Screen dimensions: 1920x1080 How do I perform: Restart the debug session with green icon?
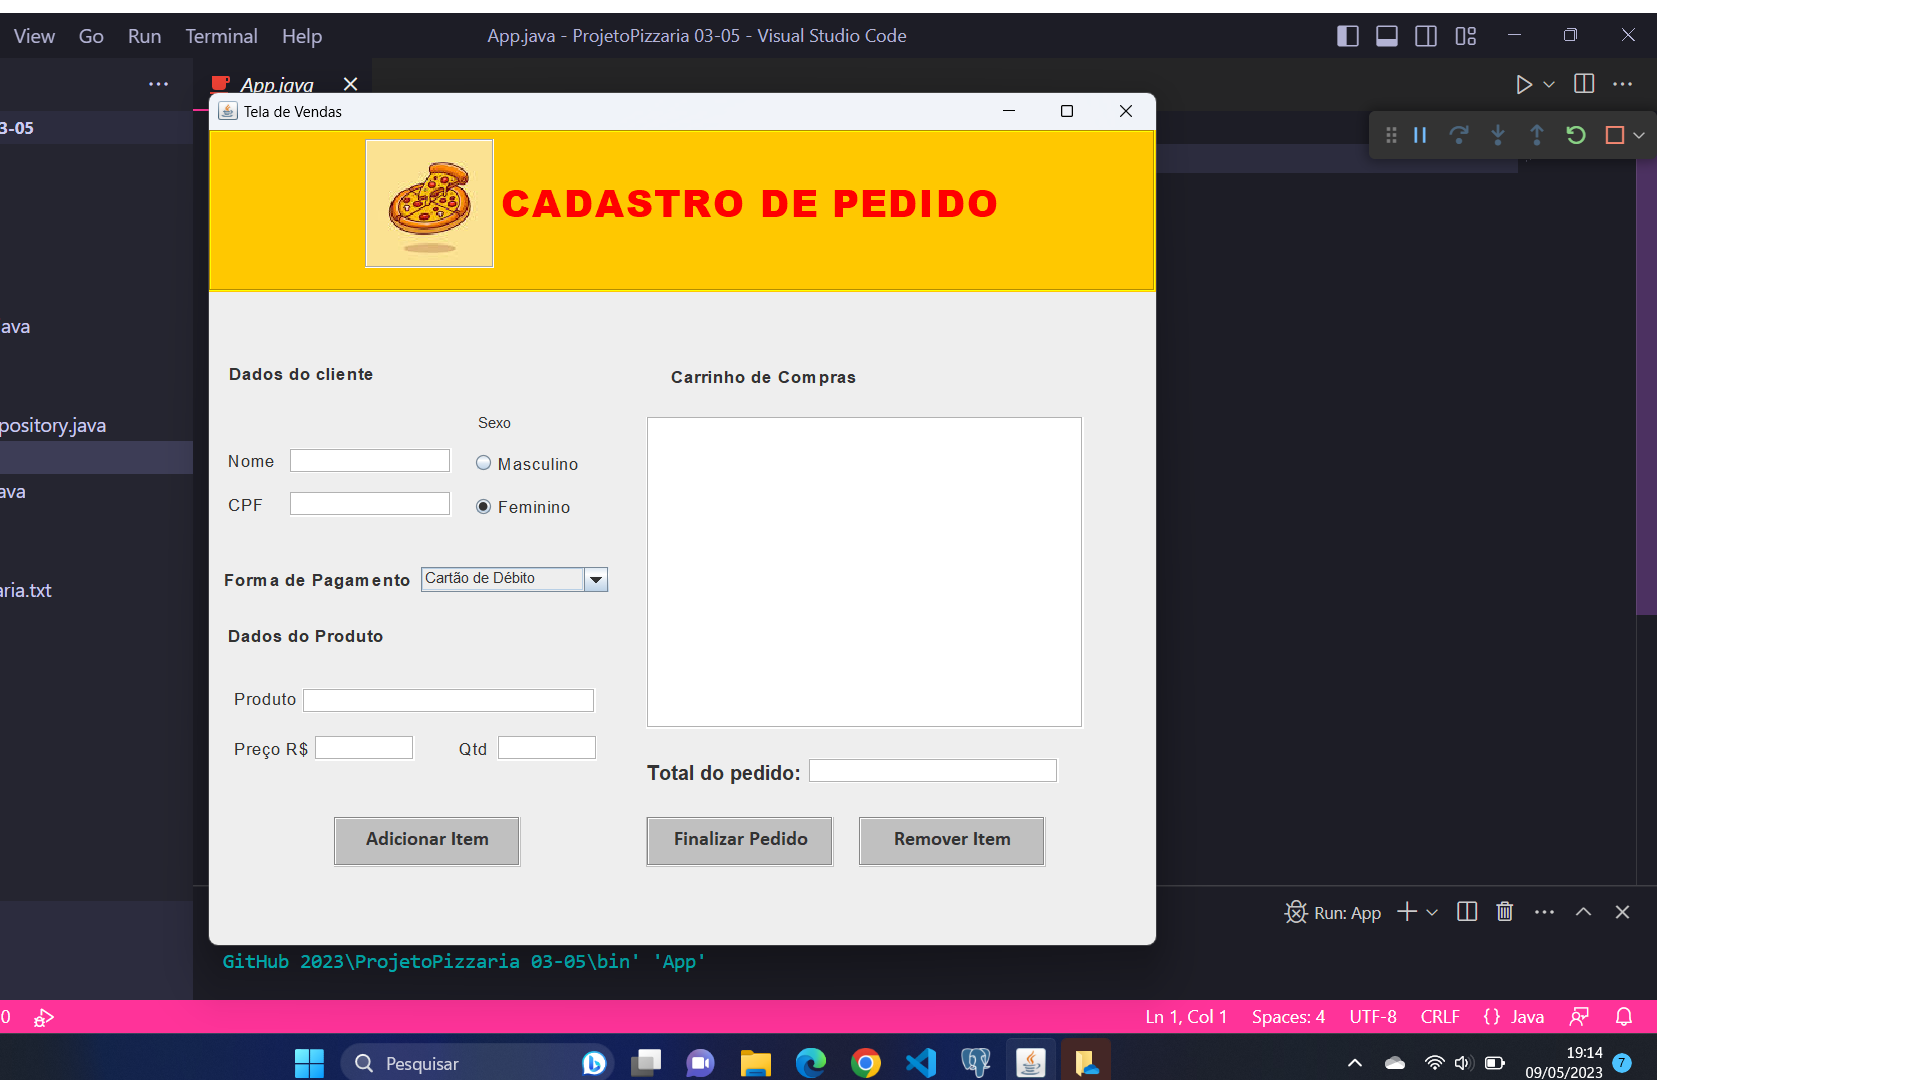tap(1576, 135)
